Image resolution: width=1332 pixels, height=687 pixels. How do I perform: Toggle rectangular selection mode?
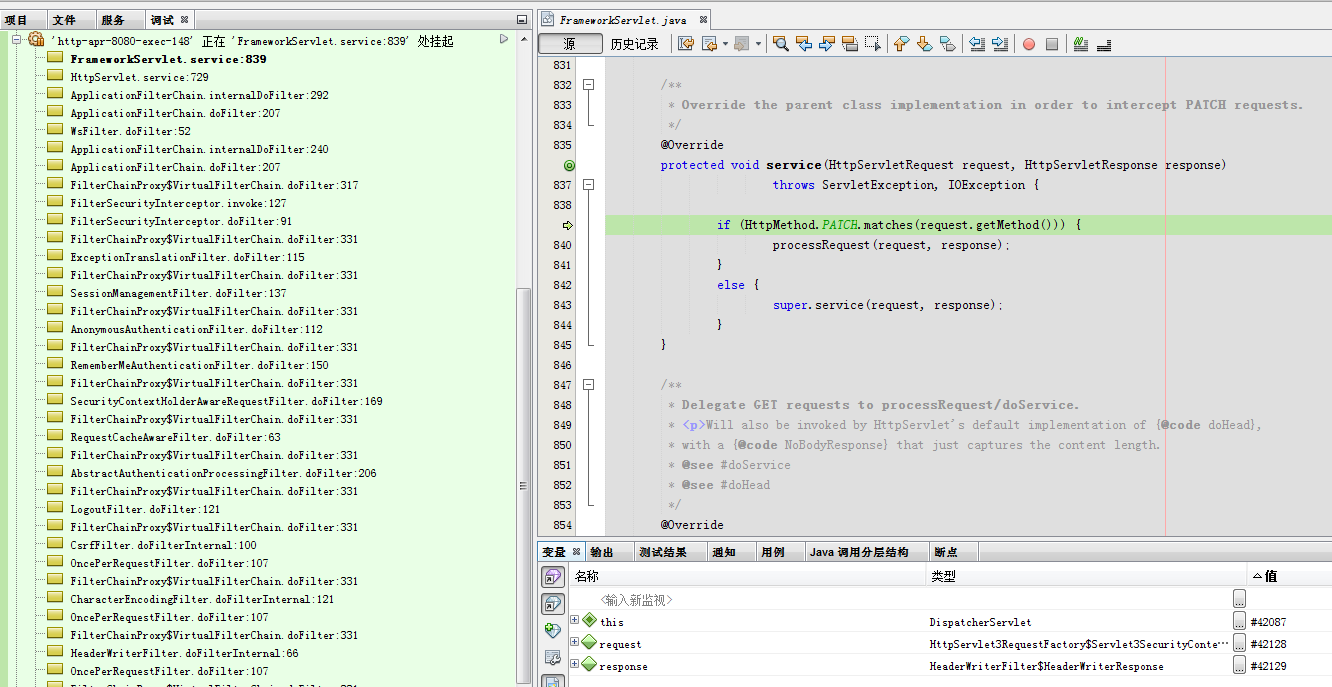coord(873,44)
